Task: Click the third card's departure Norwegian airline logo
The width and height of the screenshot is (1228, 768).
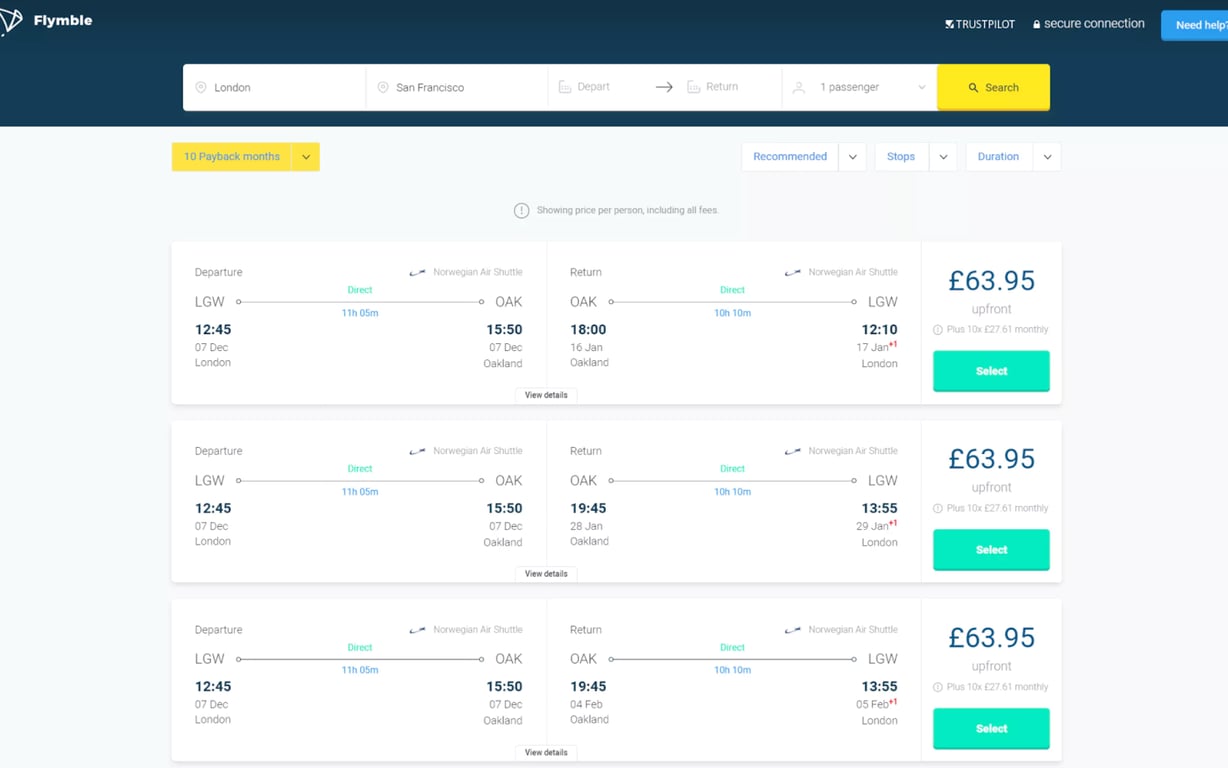Action: coord(417,630)
